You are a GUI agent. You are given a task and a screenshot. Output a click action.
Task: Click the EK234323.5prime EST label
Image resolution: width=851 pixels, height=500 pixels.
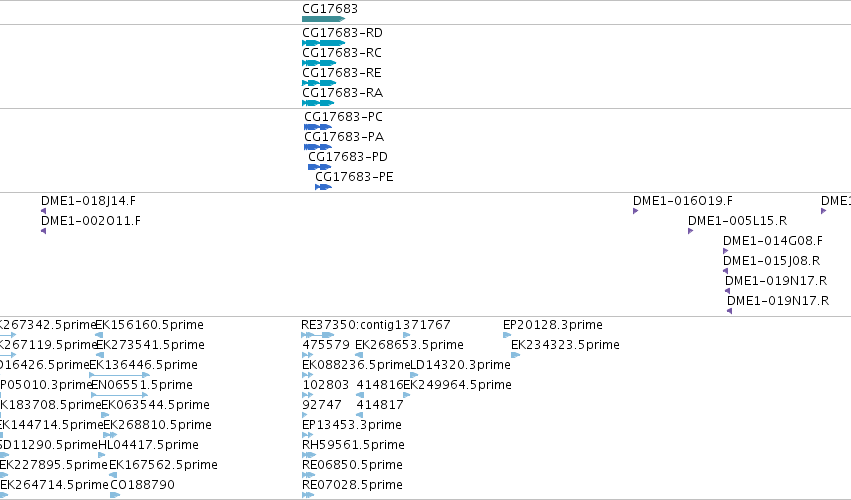click(565, 345)
